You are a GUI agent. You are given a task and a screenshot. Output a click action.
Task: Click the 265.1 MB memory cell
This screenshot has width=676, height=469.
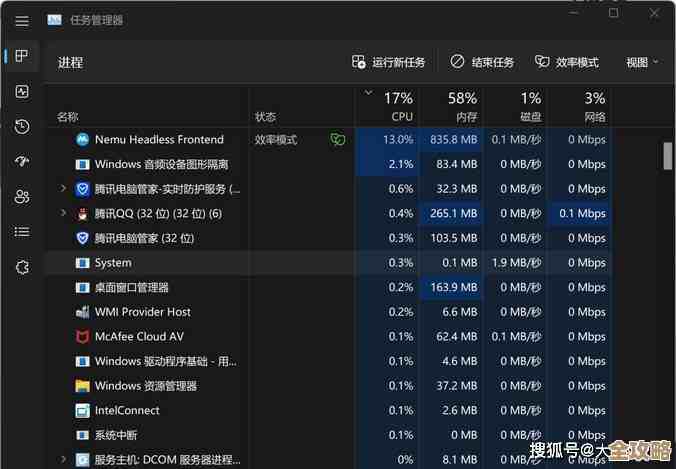(450, 213)
